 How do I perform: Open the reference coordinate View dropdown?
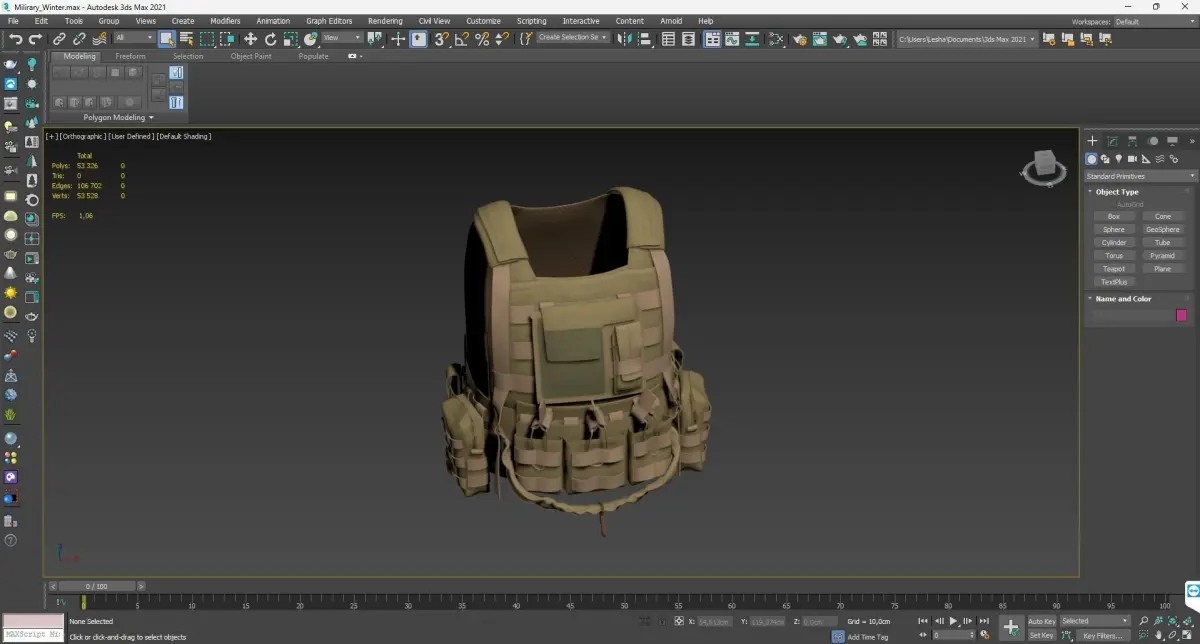[342, 38]
